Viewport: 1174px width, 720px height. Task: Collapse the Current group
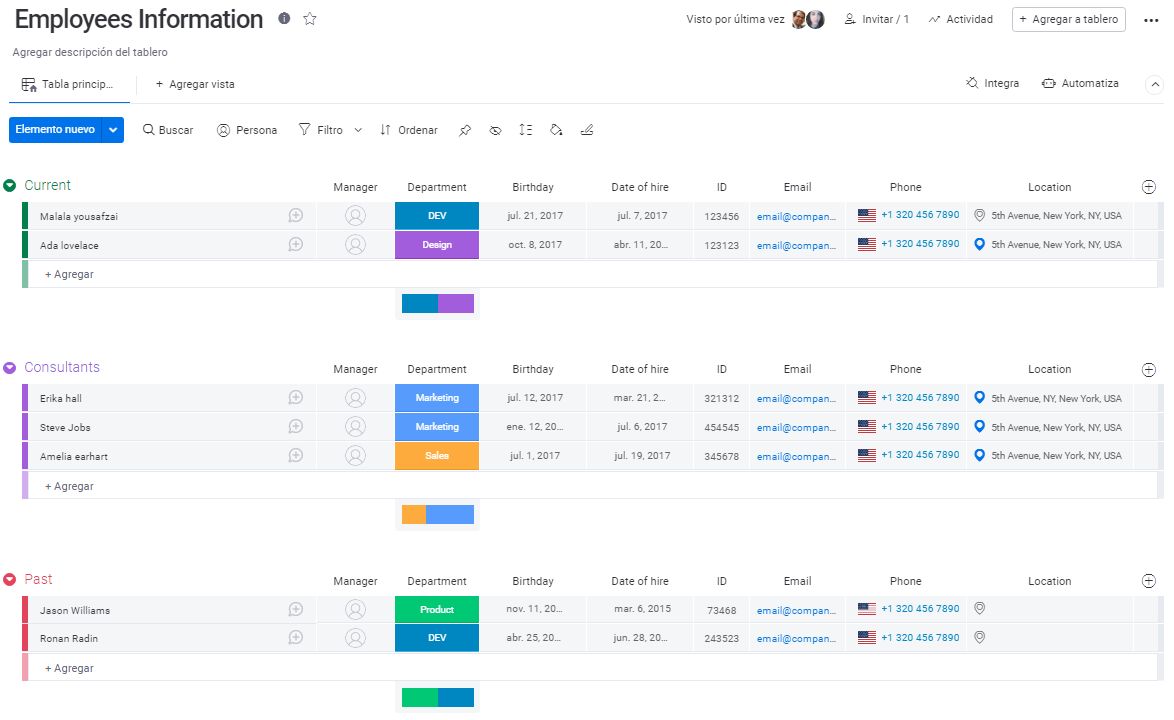point(10,186)
